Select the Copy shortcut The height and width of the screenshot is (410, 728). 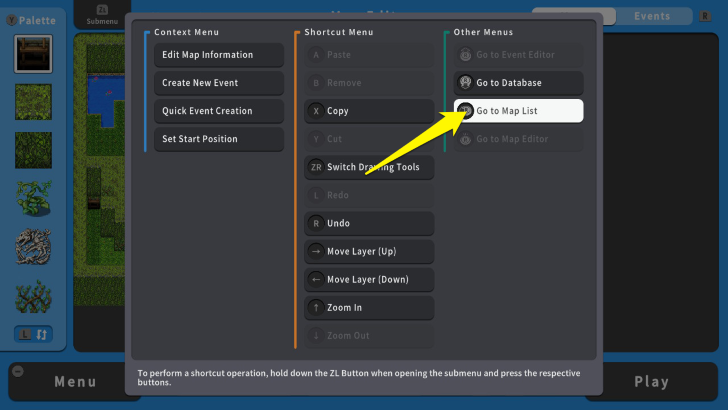[369, 111]
